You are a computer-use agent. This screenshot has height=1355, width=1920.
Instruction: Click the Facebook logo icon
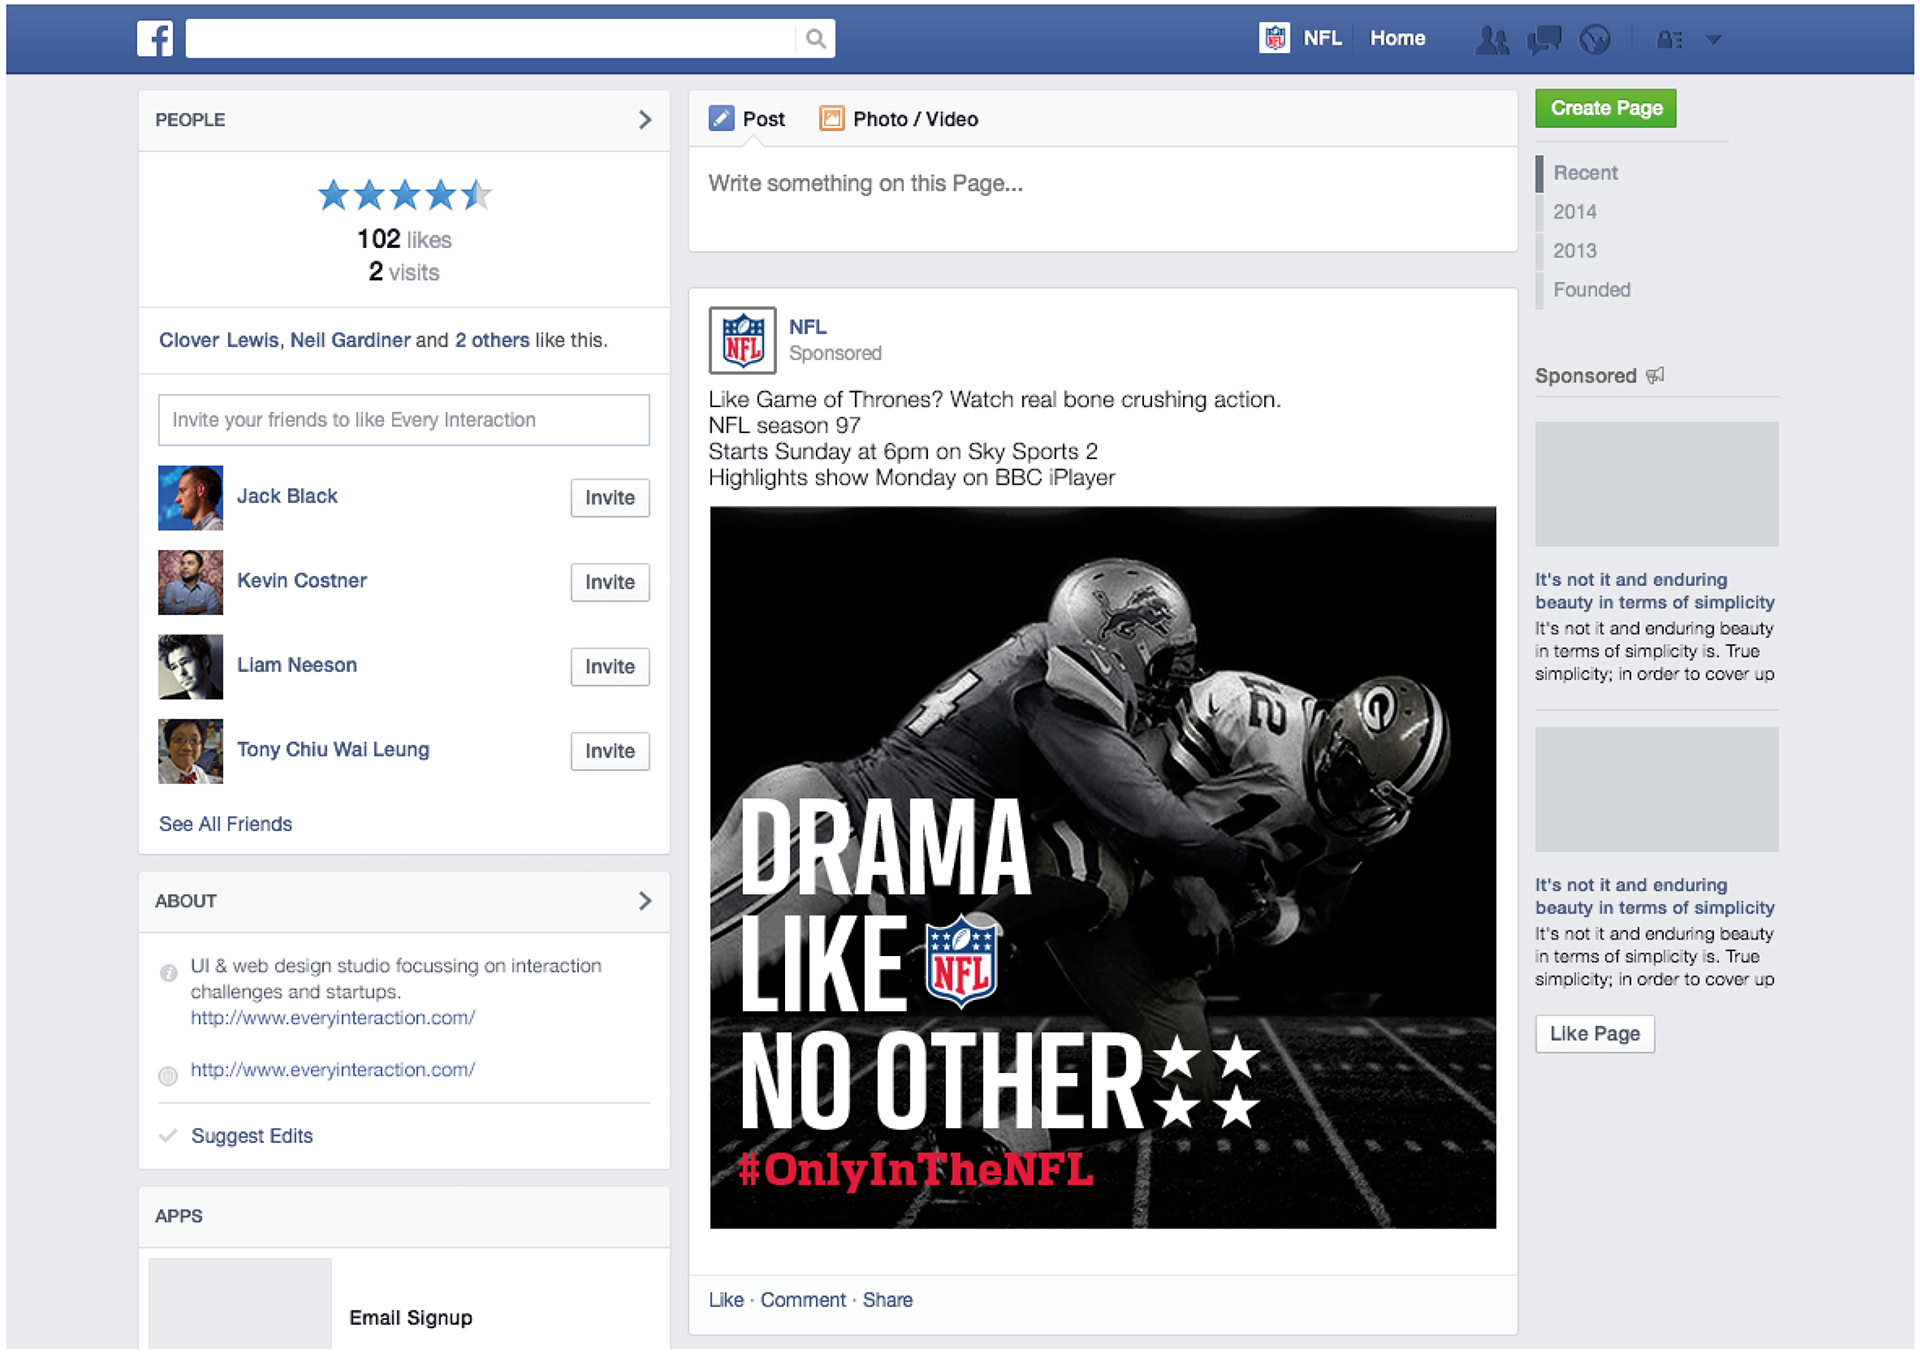point(155,38)
